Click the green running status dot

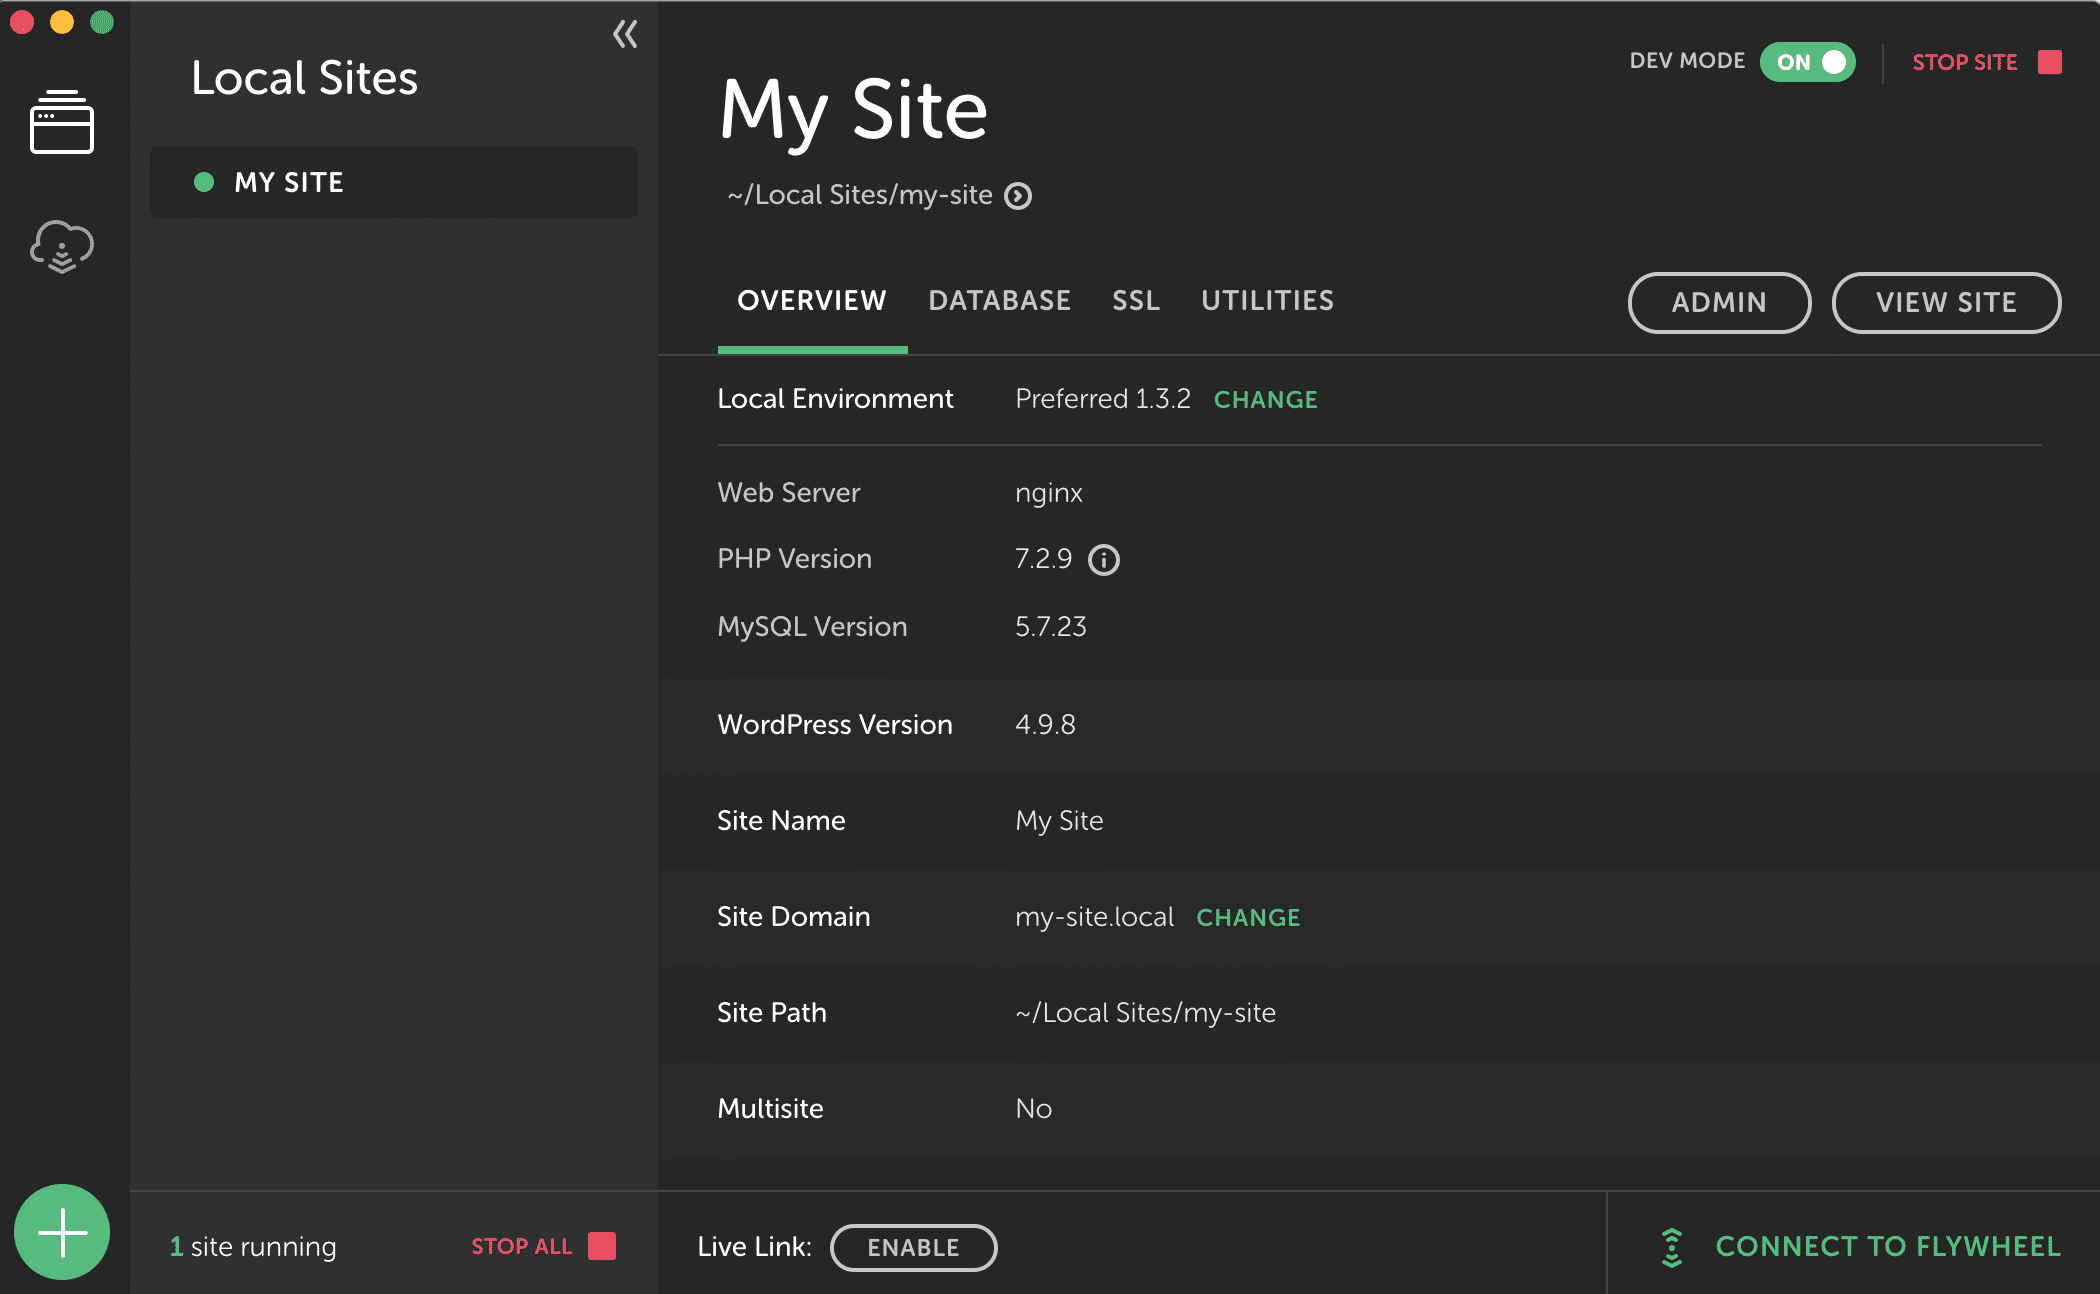coord(204,182)
